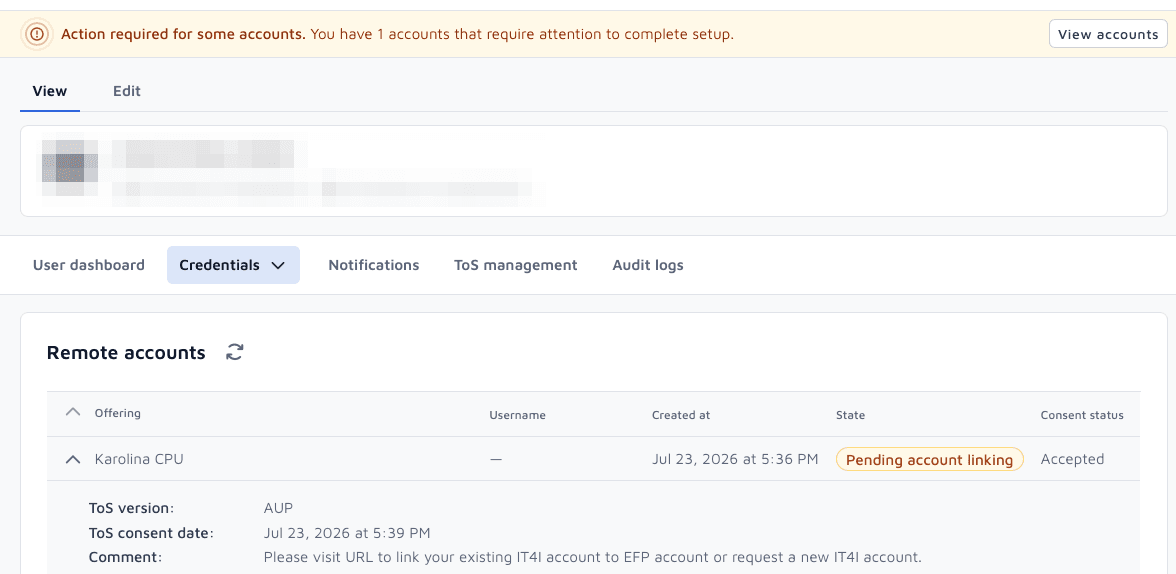Click the Username column header
This screenshot has width=1176, height=574.
coord(518,415)
